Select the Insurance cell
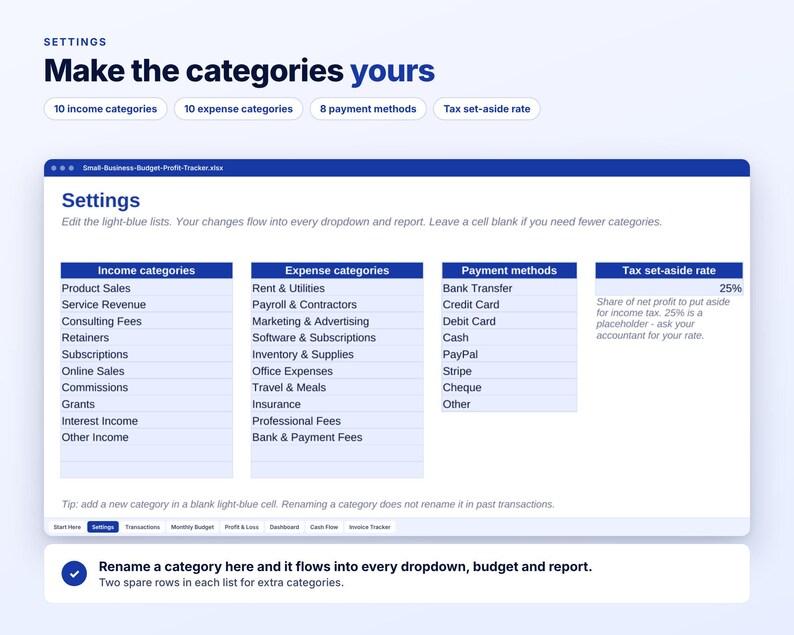Viewport: 794px width, 635px height. 337,404
